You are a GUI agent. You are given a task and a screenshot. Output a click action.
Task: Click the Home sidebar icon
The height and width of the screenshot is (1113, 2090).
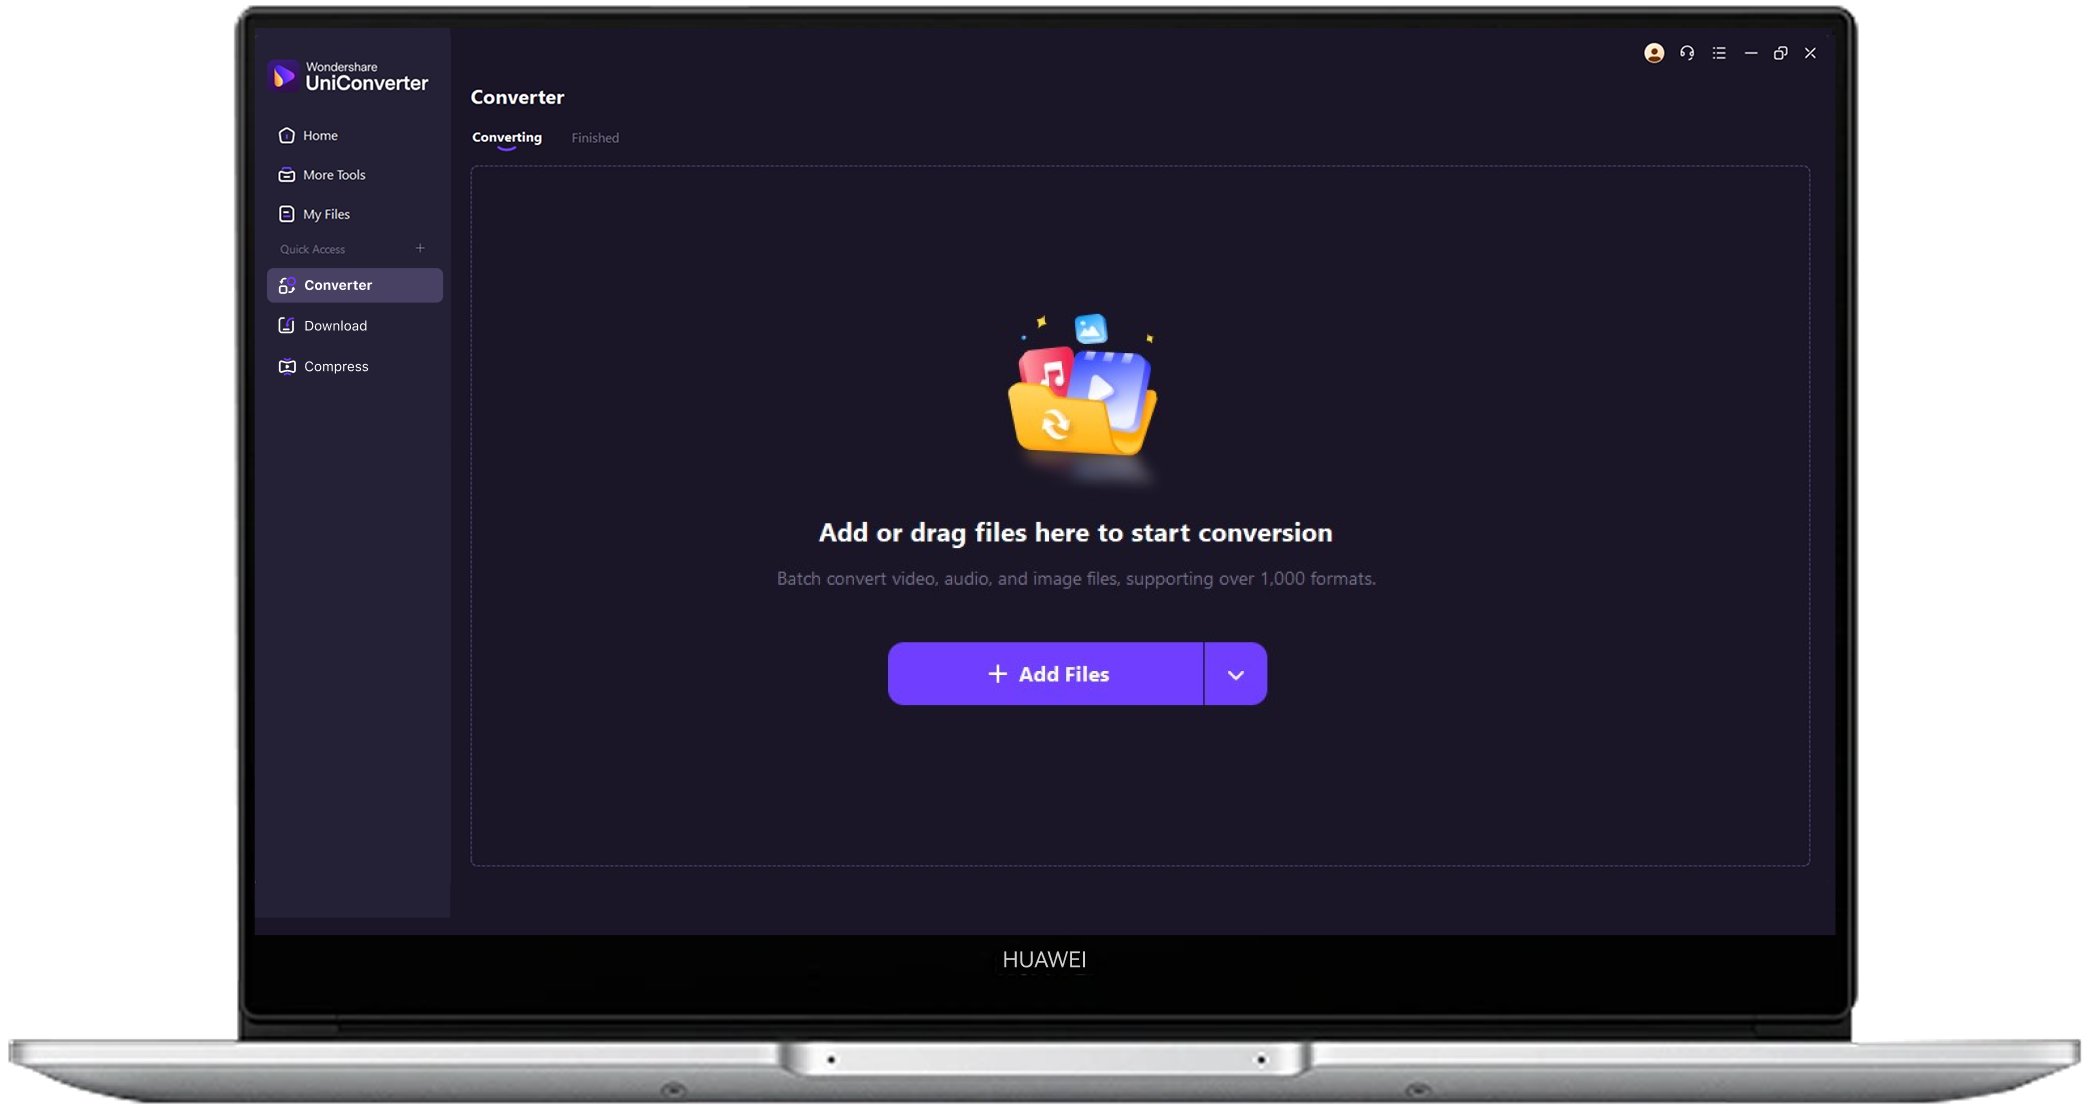click(287, 135)
